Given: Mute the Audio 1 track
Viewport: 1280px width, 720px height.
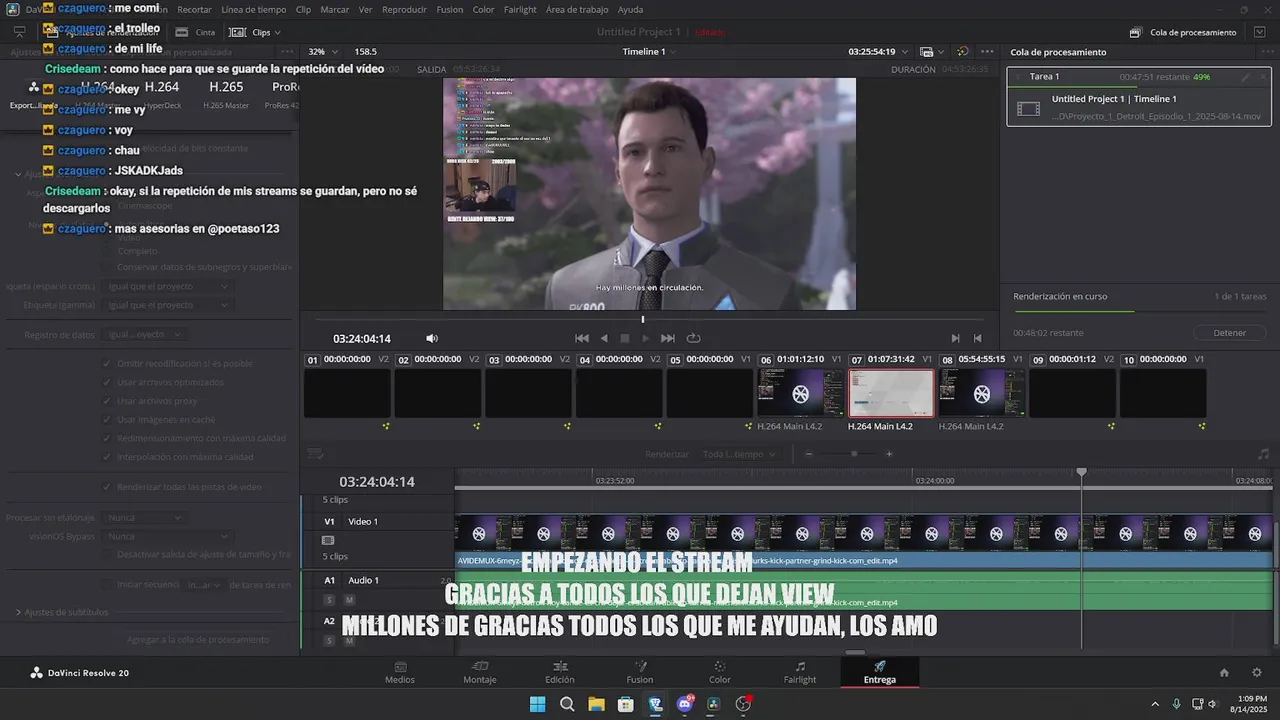Looking at the screenshot, I should pyautogui.click(x=349, y=600).
